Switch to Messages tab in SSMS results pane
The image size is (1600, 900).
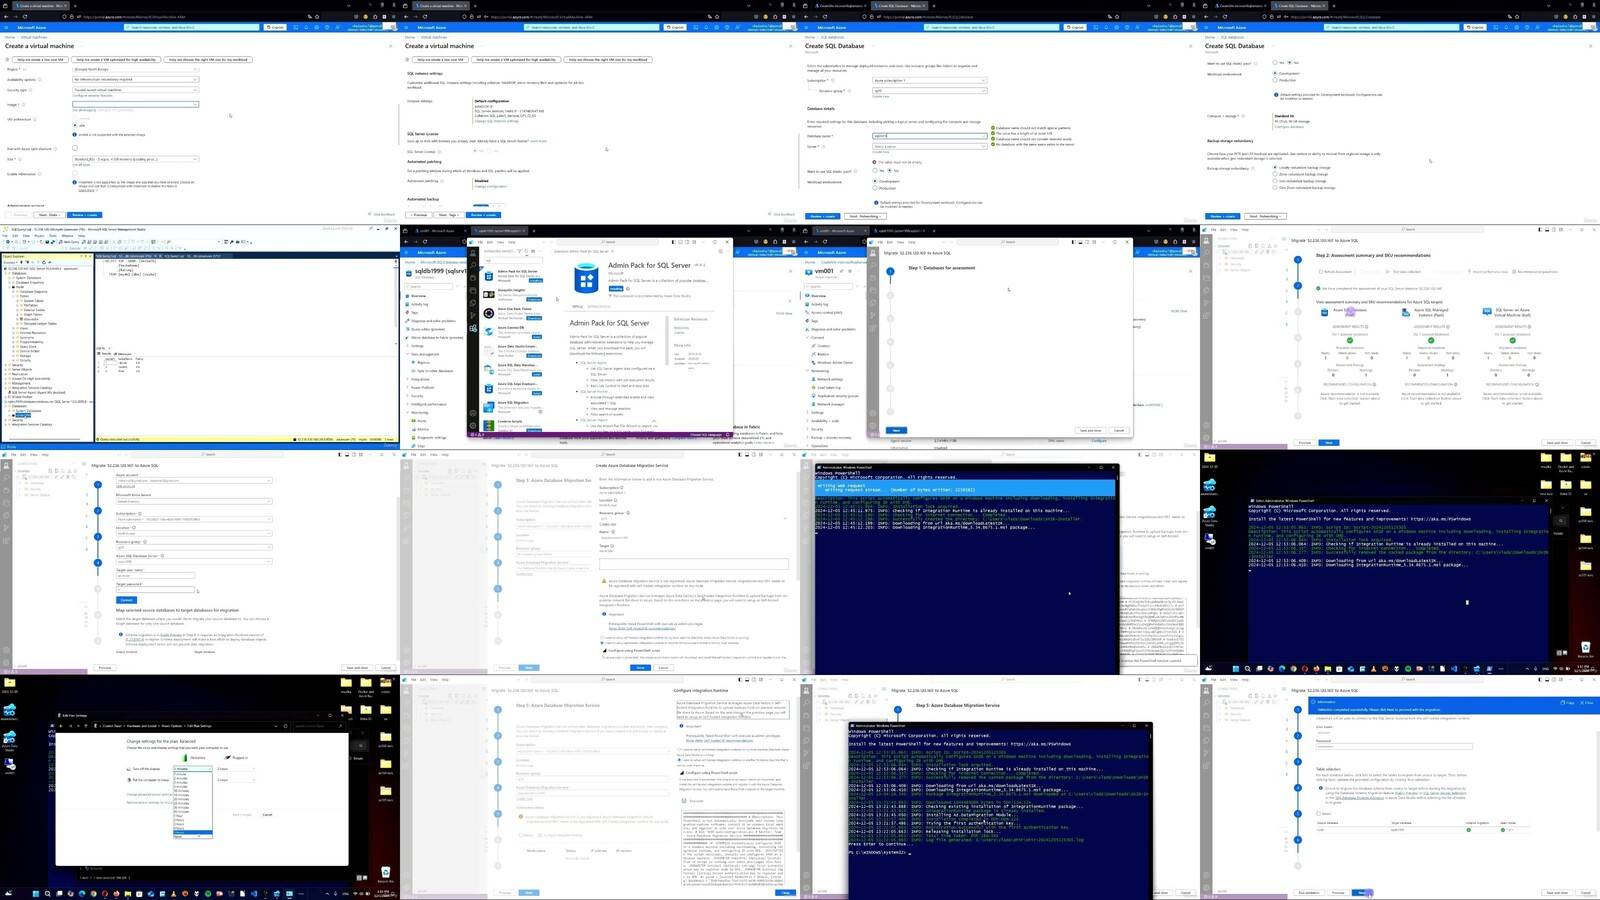click(x=125, y=353)
